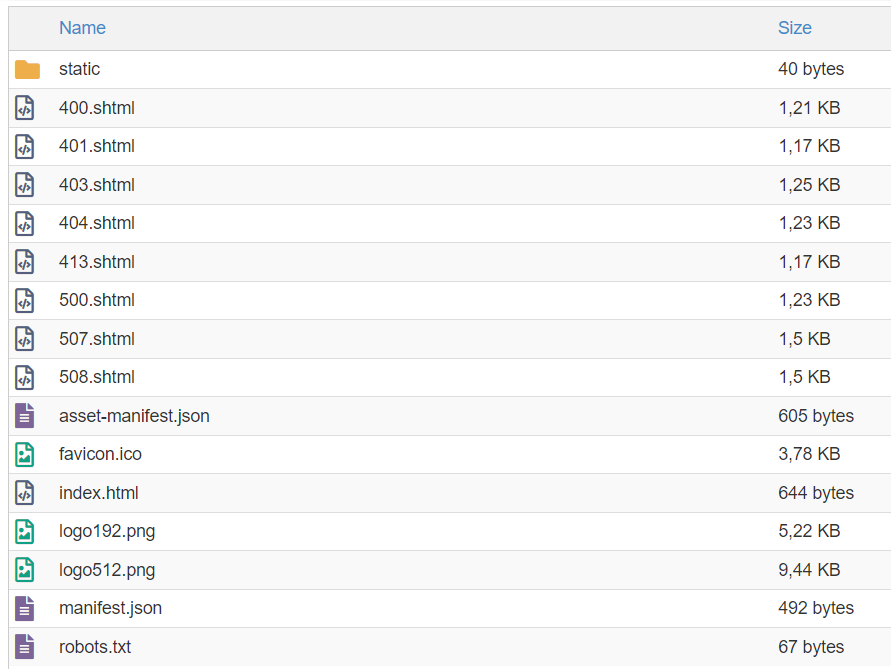Click the purple document icon for asset-manifest.json
This screenshot has width=891, height=669.
pos(24,415)
